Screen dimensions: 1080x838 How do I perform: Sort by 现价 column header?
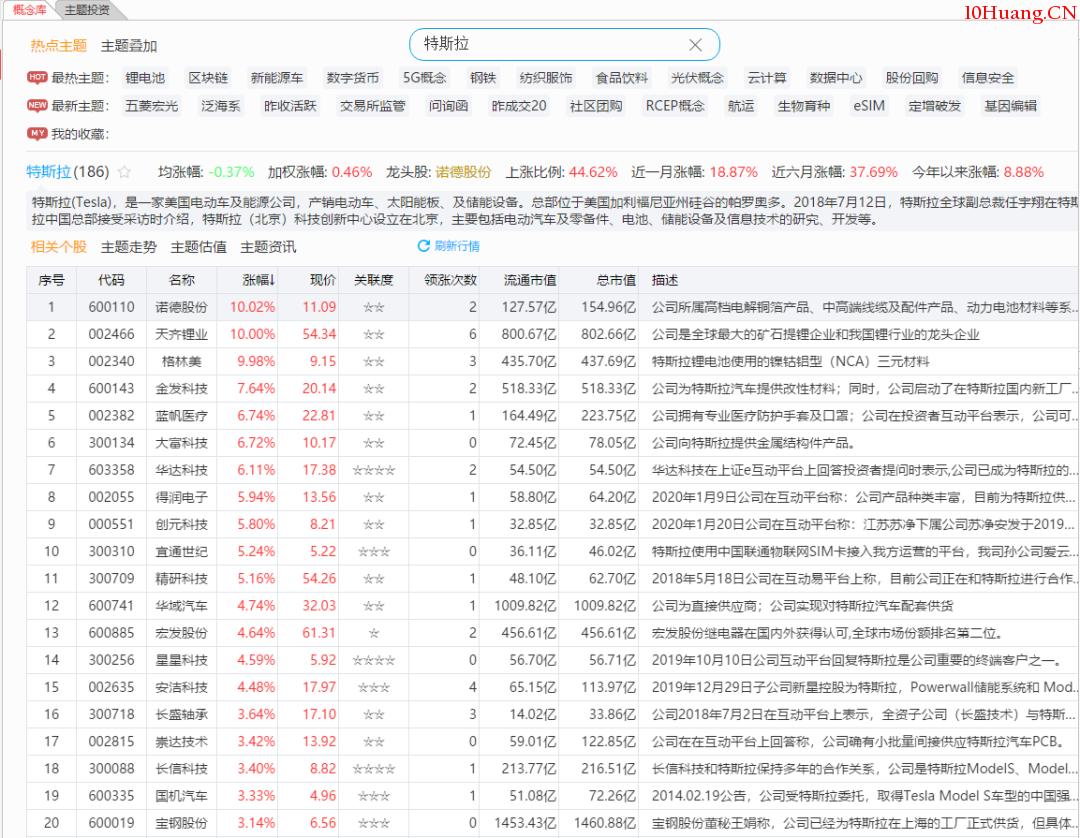pyautogui.click(x=322, y=280)
